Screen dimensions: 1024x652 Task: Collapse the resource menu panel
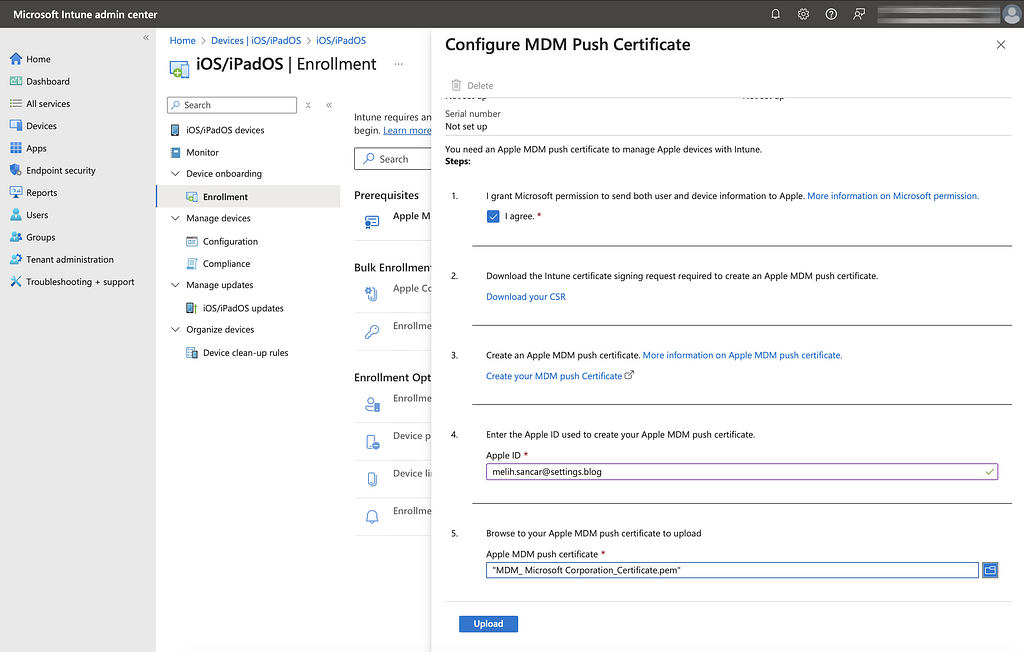(329, 105)
